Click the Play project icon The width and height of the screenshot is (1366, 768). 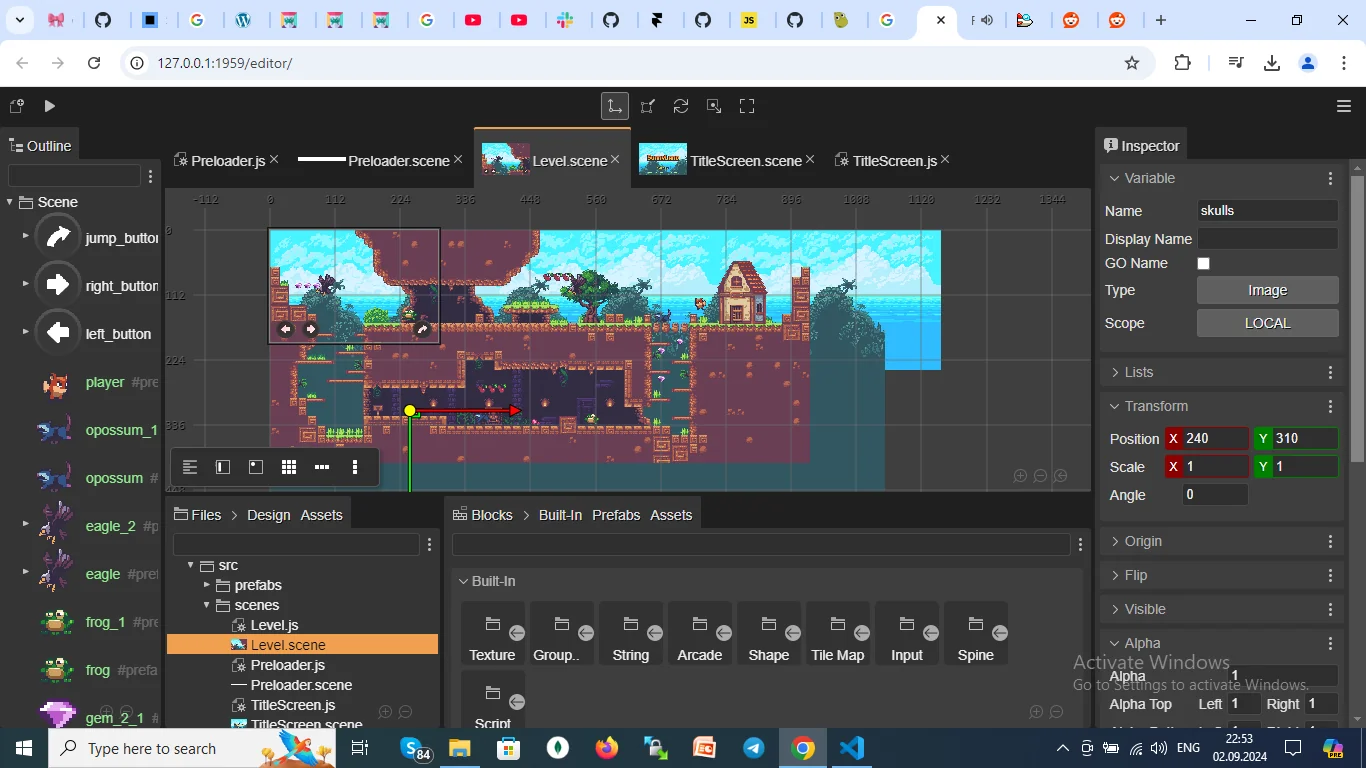click(50, 106)
